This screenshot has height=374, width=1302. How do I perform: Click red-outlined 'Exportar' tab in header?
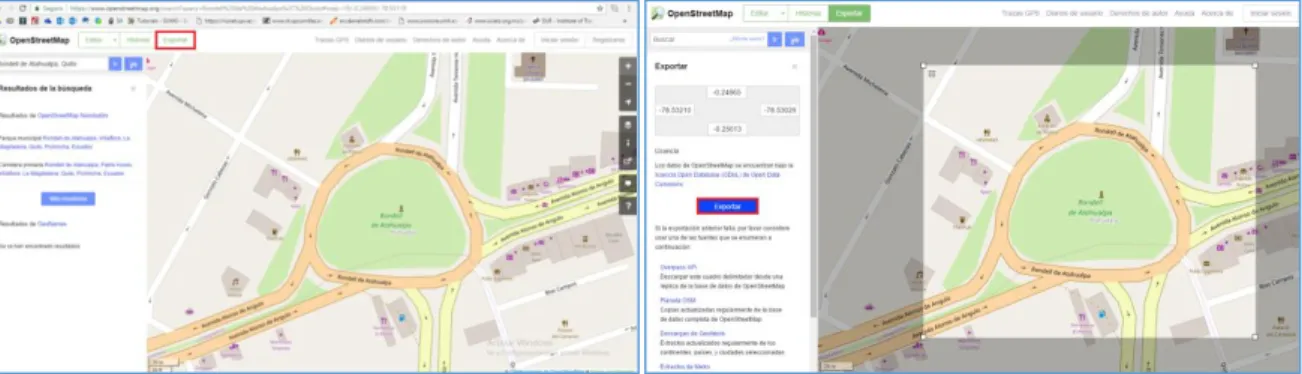176,40
